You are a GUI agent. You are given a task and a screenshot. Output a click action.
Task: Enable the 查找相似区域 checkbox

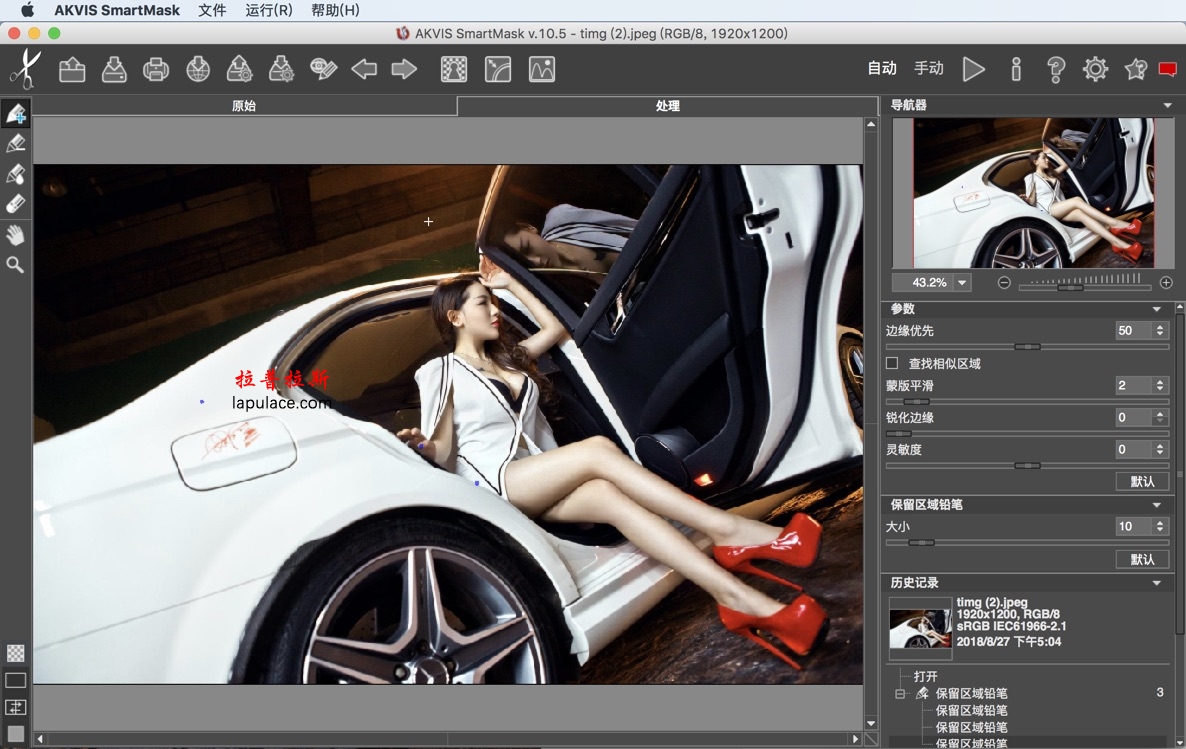(x=889, y=362)
